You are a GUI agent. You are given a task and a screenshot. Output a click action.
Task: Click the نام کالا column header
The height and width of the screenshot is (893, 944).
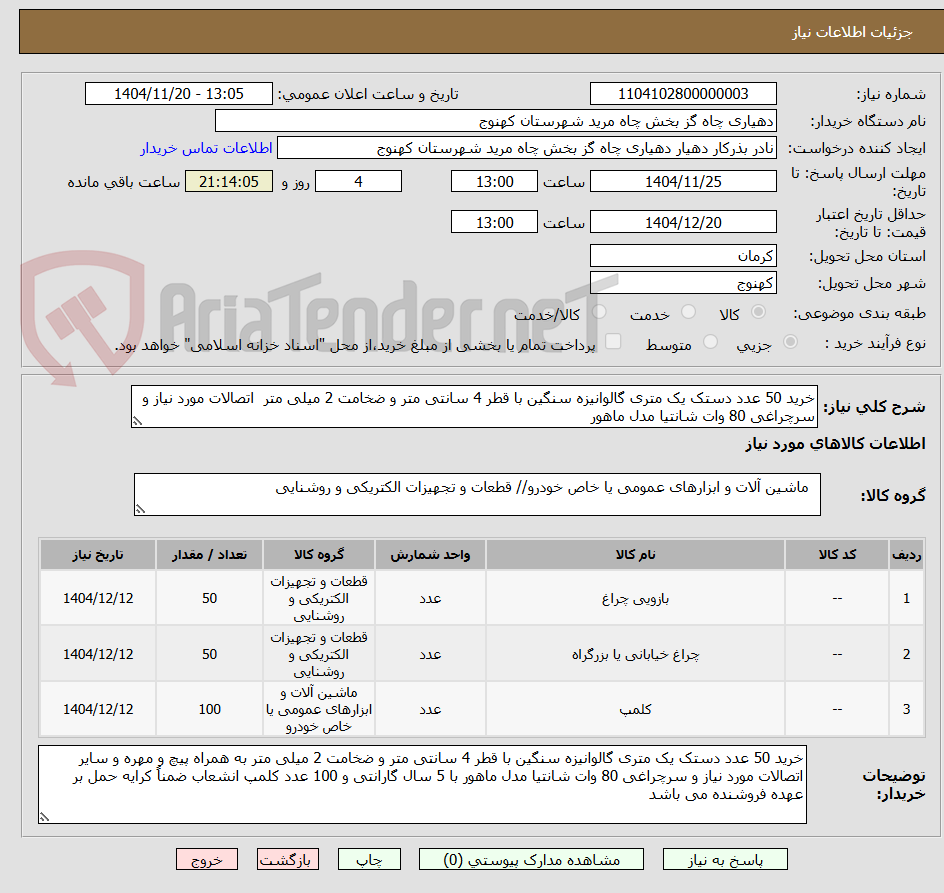[635, 555]
